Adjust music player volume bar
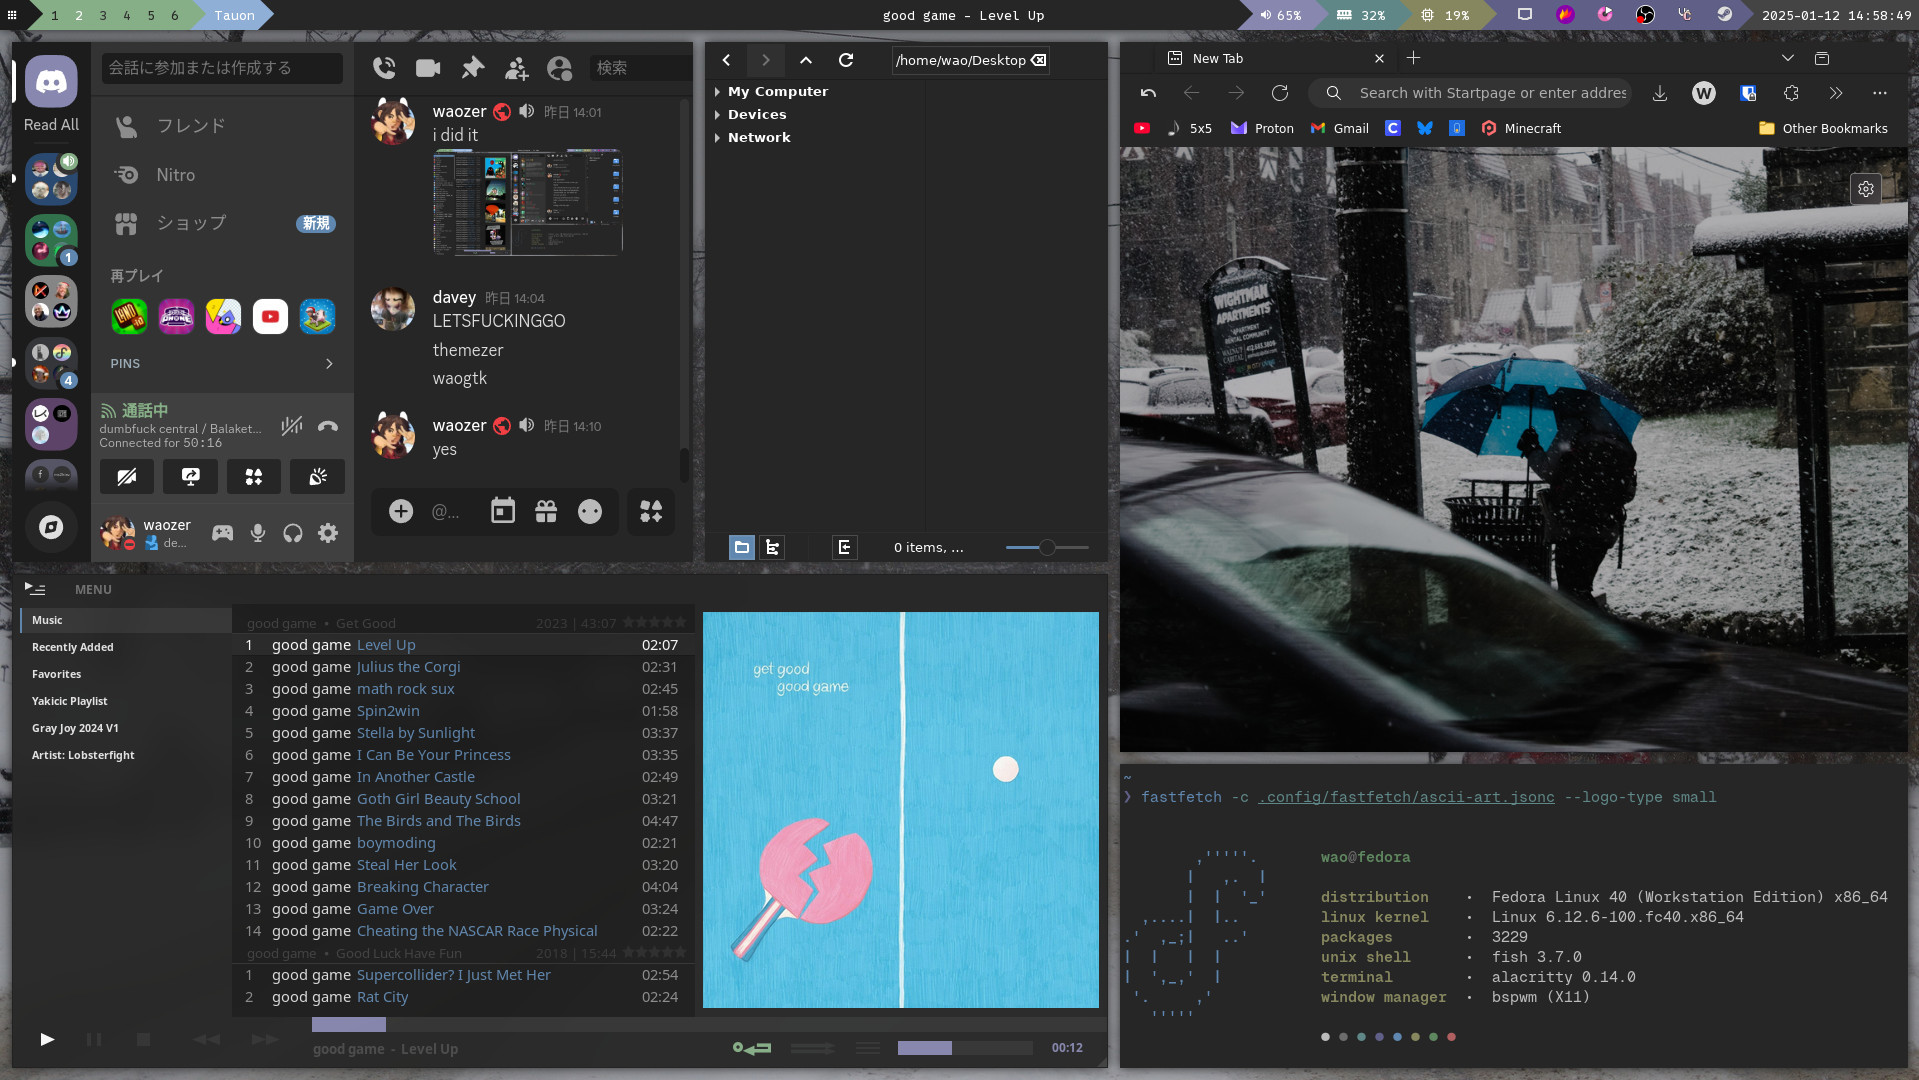Screen dimensions: 1919x1080 [965, 1047]
